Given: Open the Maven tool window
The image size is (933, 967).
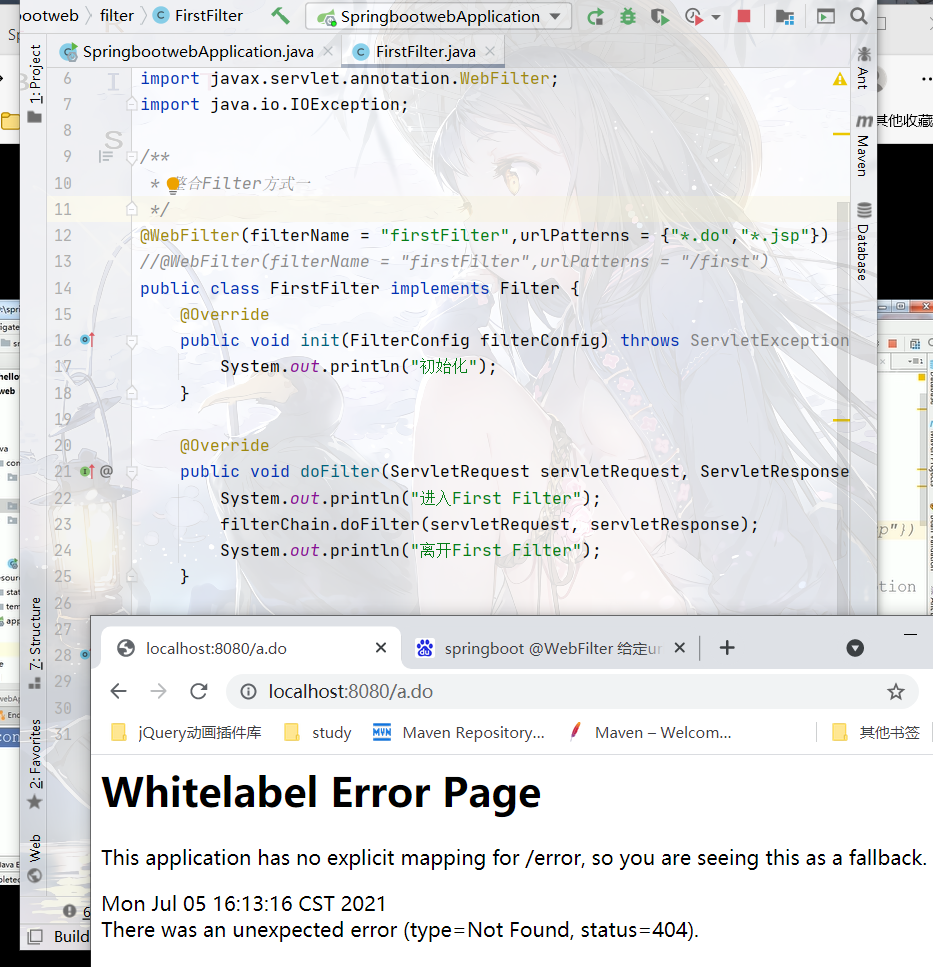Looking at the screenshot, I should coord(863,147).
